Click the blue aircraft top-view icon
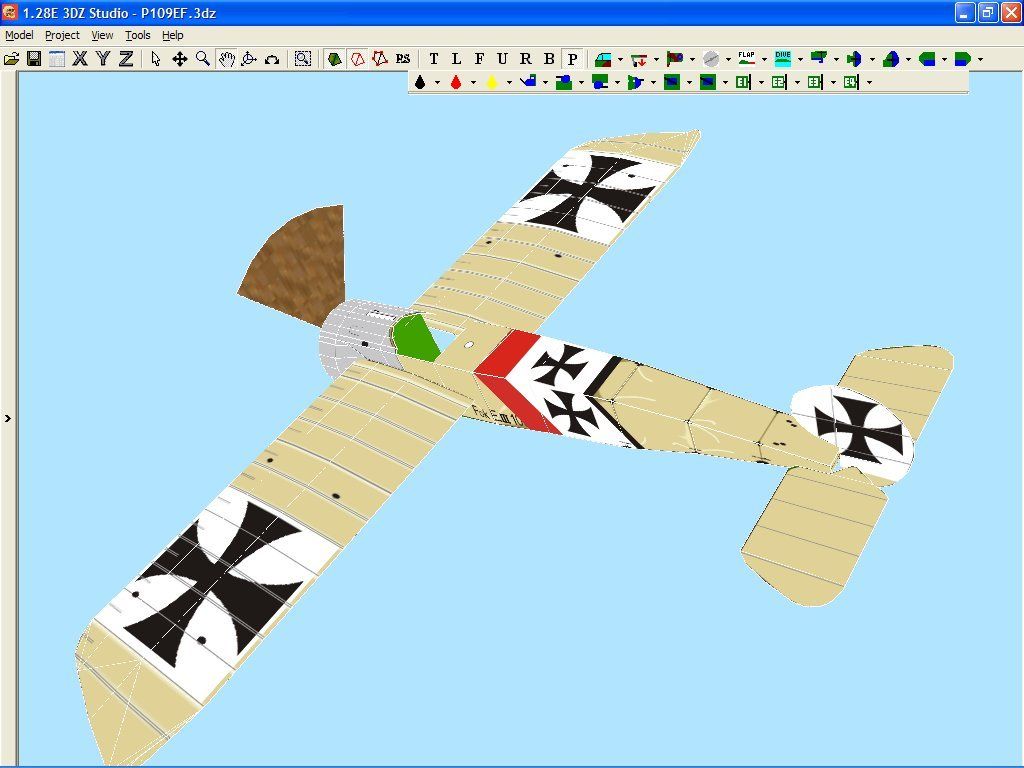This screenshot has width=1024, height=768. coord(819,59)
